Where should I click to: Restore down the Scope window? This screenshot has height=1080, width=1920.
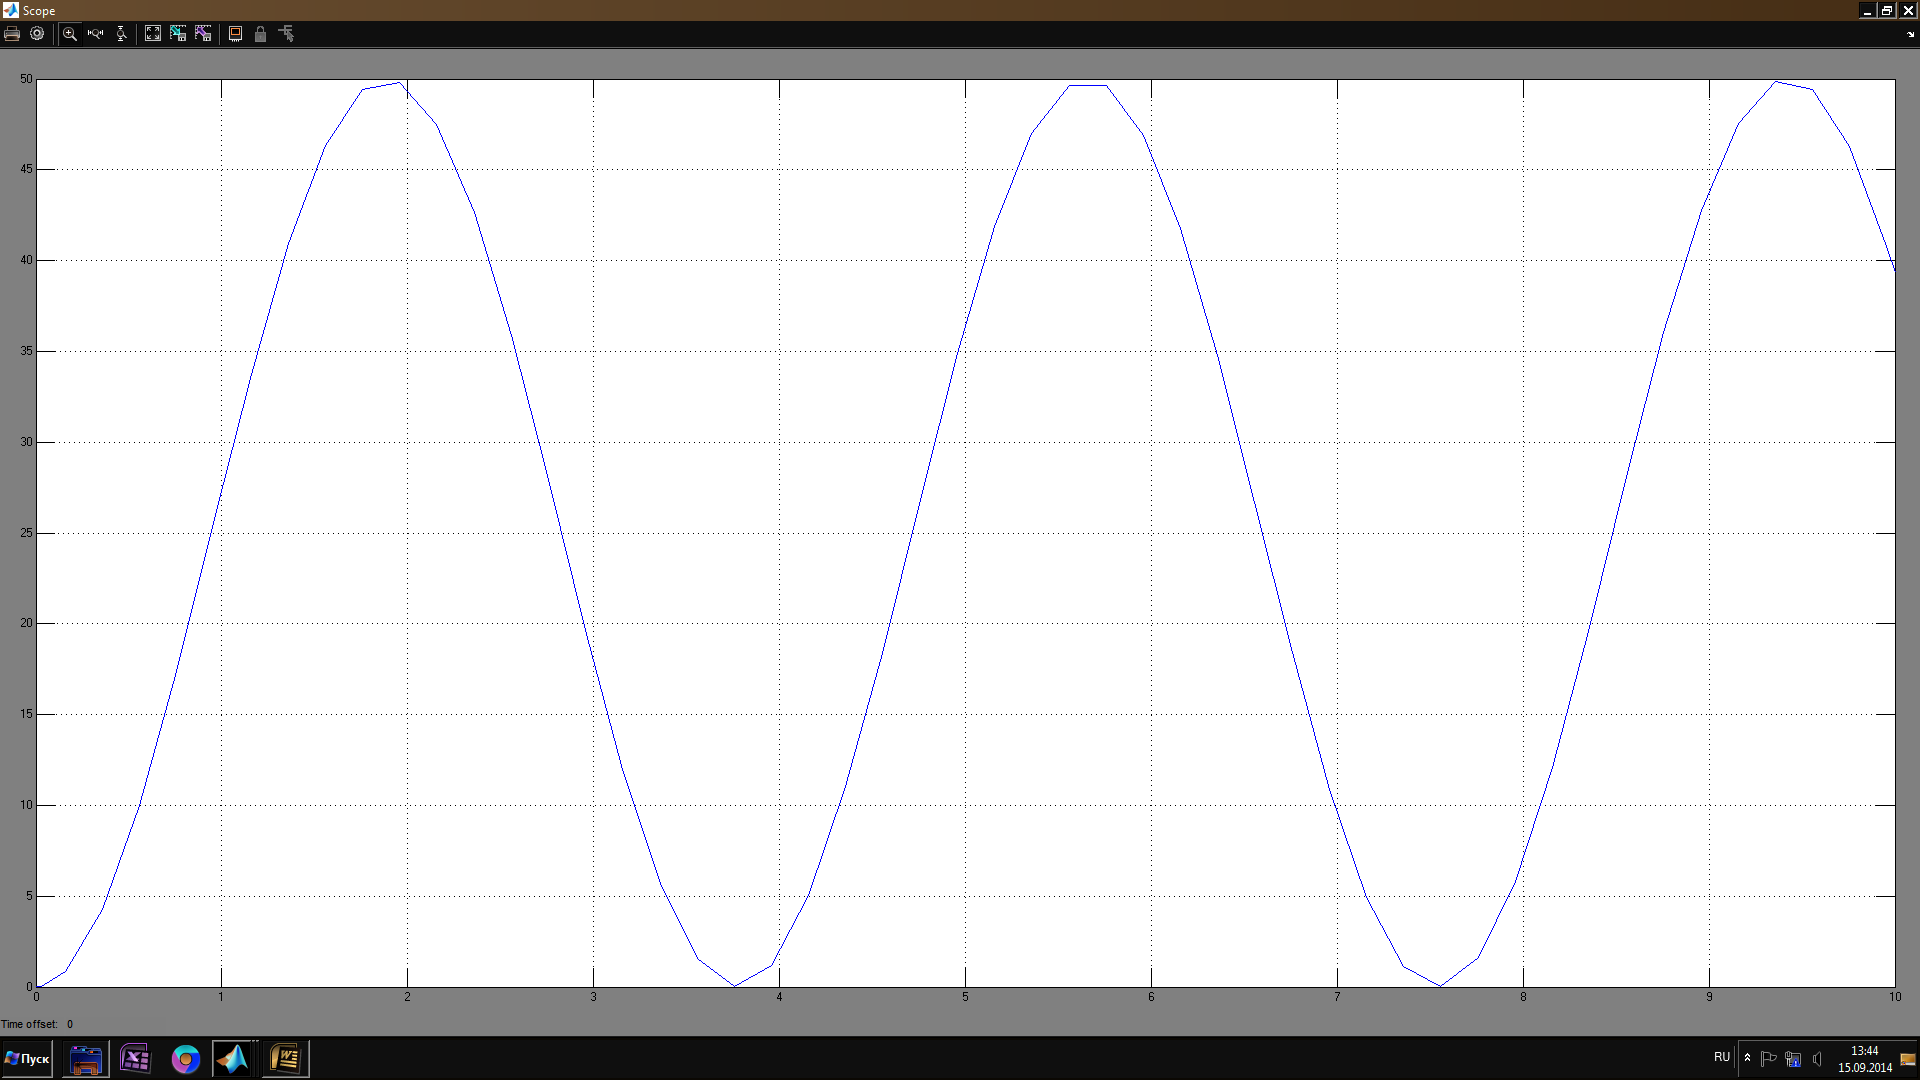1887,10
